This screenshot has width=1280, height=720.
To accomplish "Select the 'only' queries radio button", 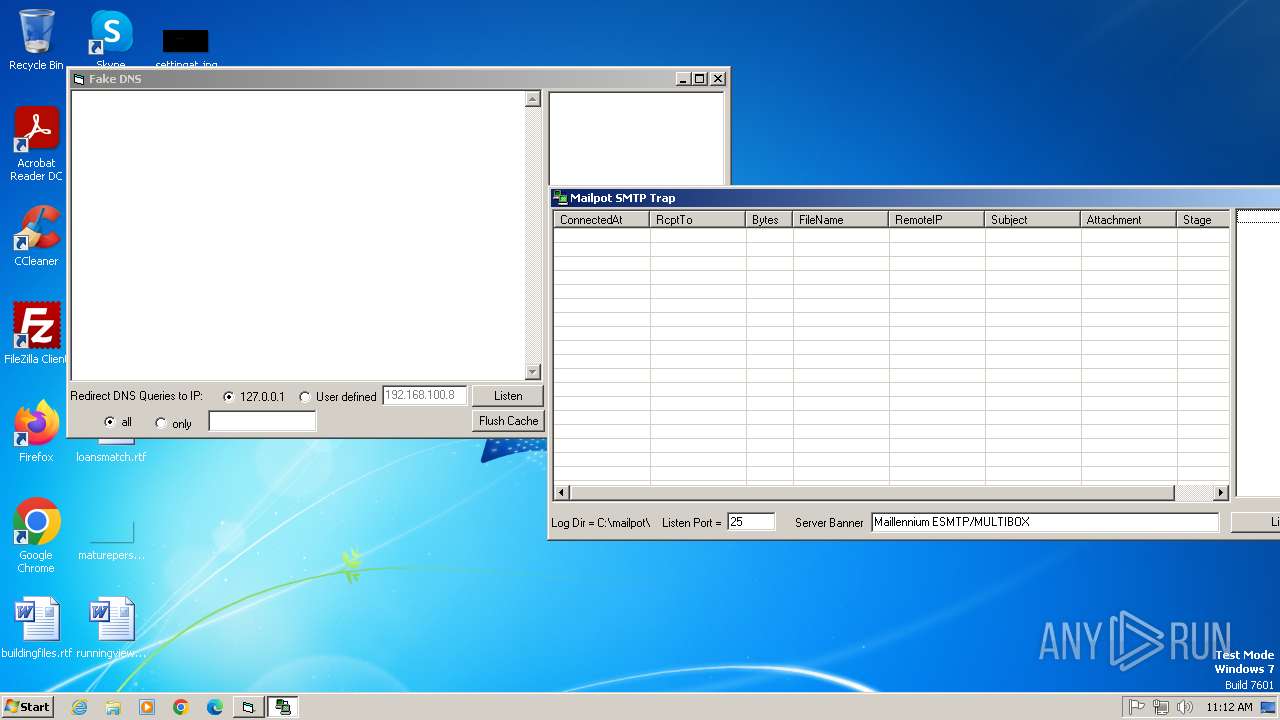I will click(x=161, y=423).
